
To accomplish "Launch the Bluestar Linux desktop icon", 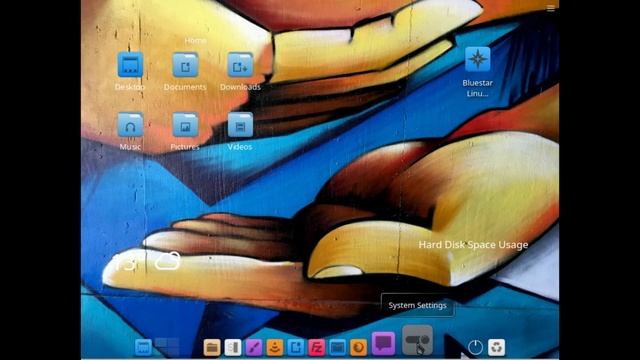I will click(x=478, y=59).
